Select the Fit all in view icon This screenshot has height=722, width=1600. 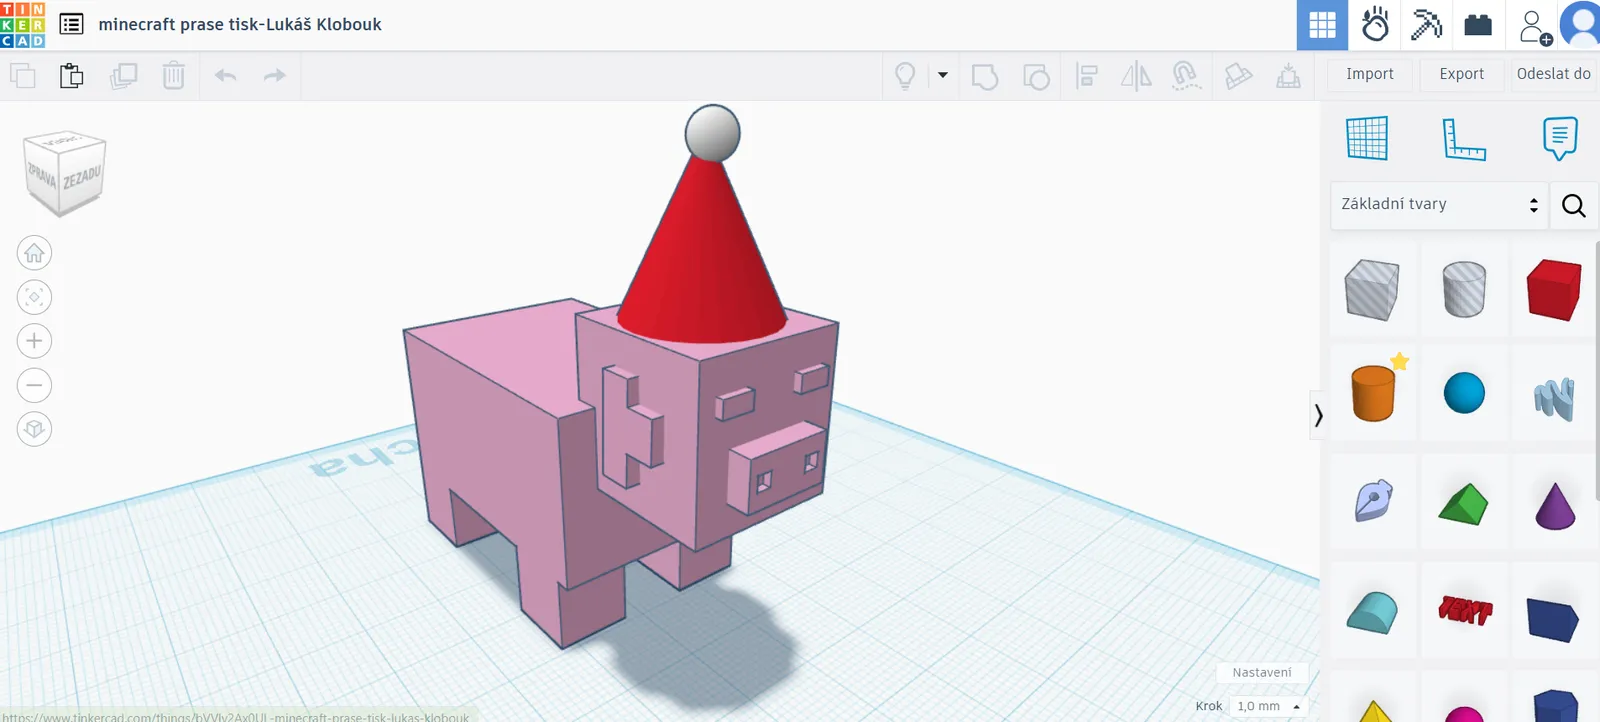tap(34, 297)
